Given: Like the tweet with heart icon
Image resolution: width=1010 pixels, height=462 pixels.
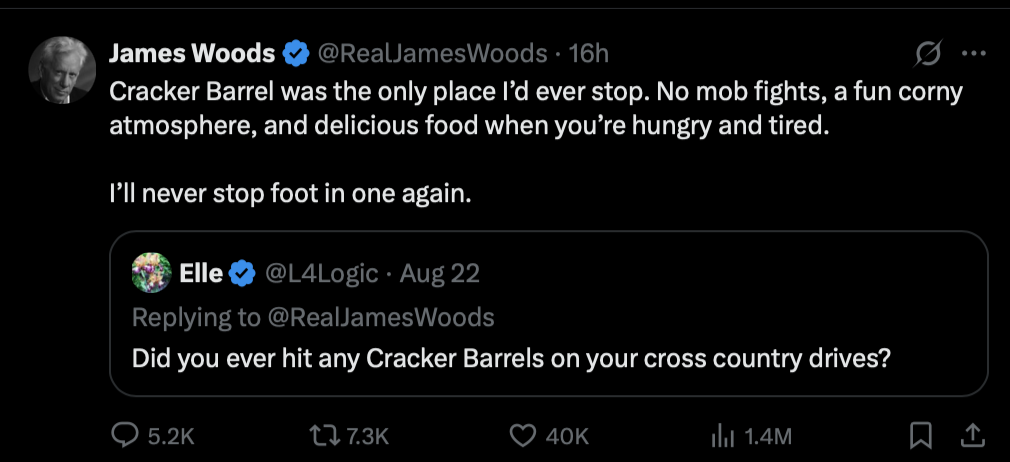Looking at the screenshot, I should click(x=524, y=435).
